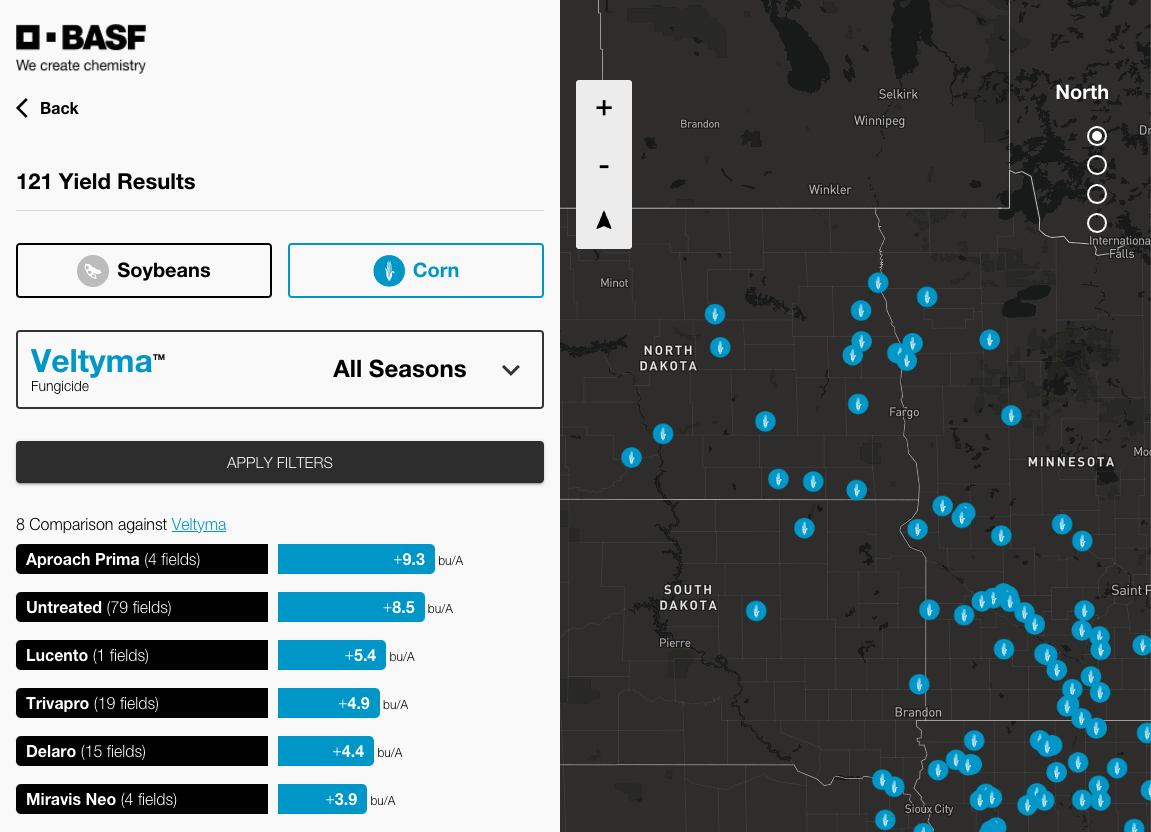Open the All Seasons label selector

coord(399,369)
